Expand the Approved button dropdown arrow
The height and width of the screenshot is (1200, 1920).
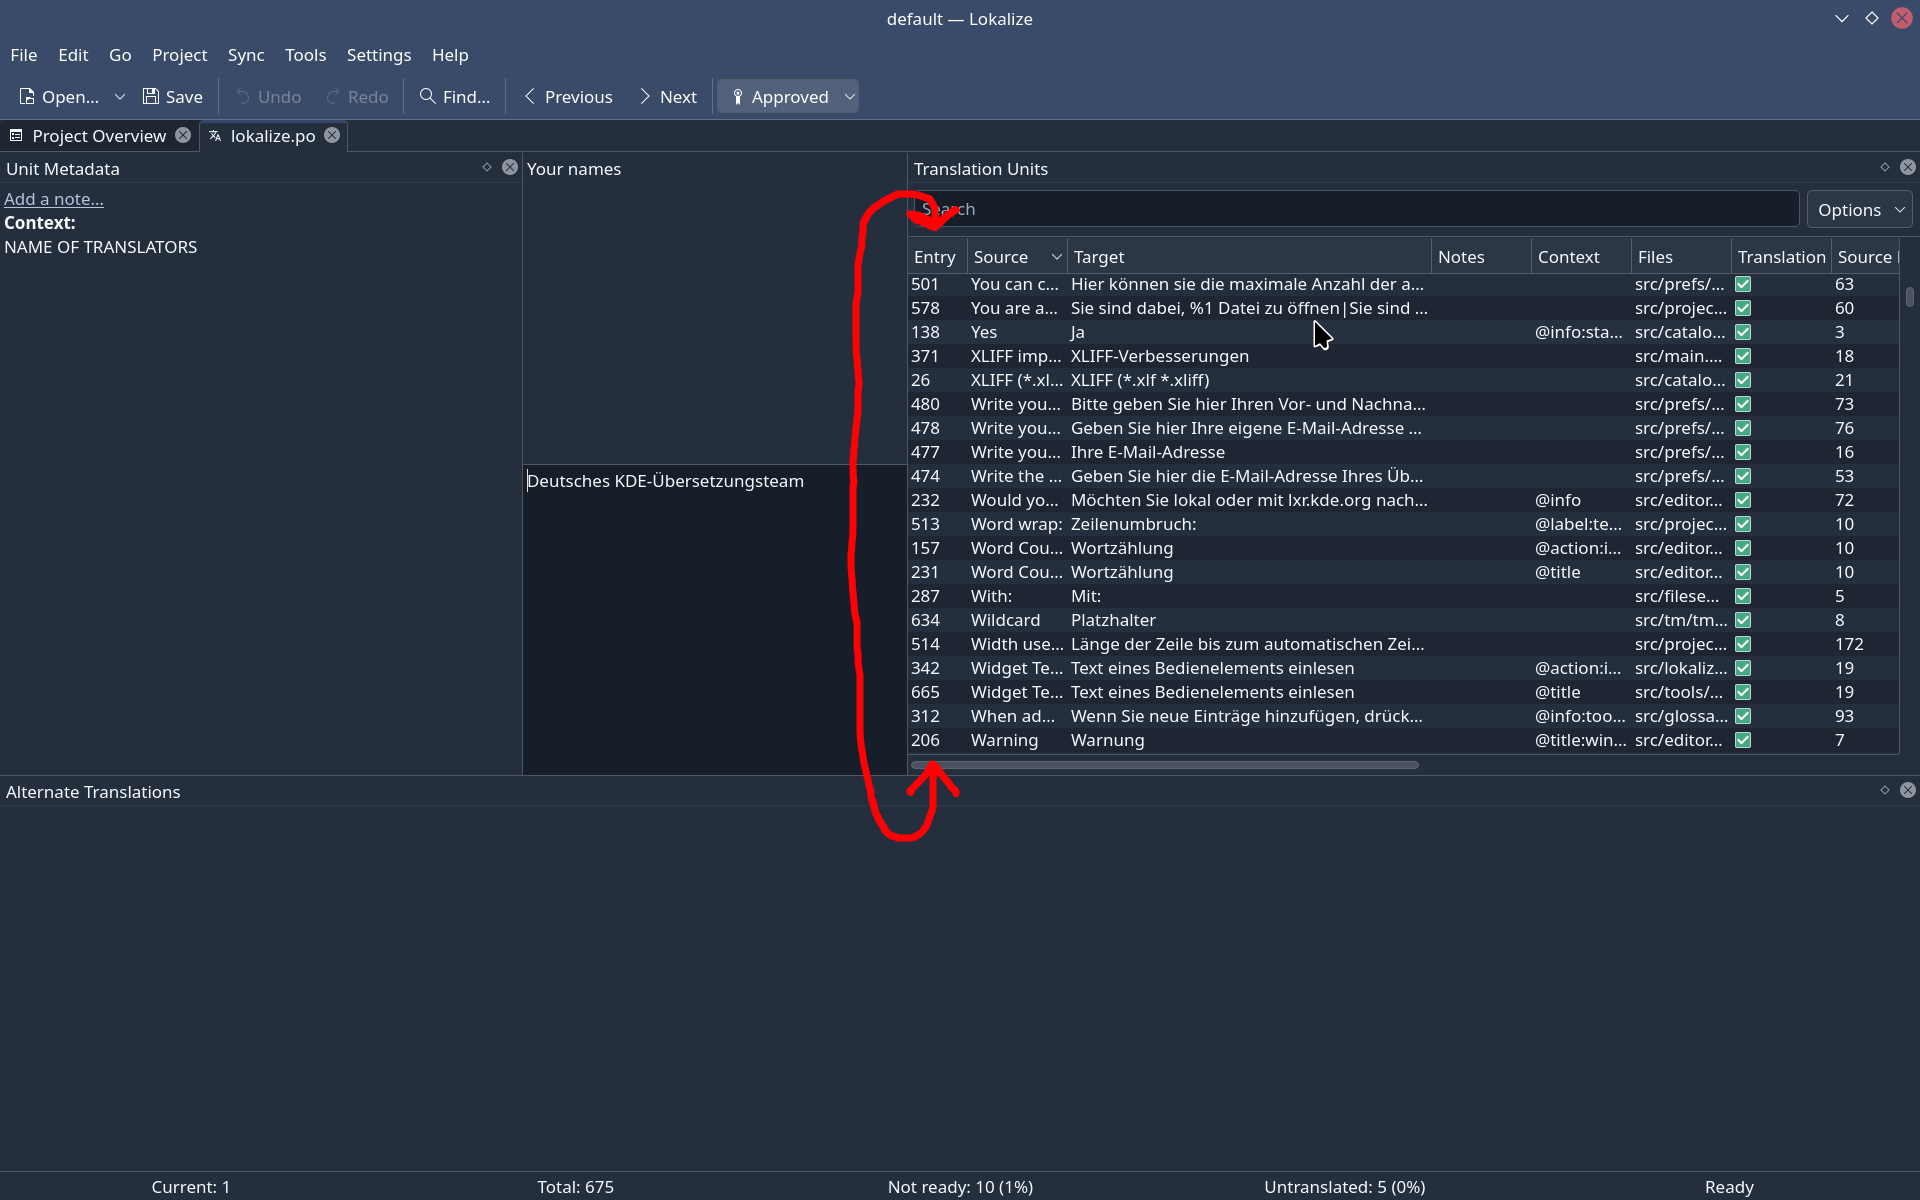pyautogui.click(x=849, y=97)
